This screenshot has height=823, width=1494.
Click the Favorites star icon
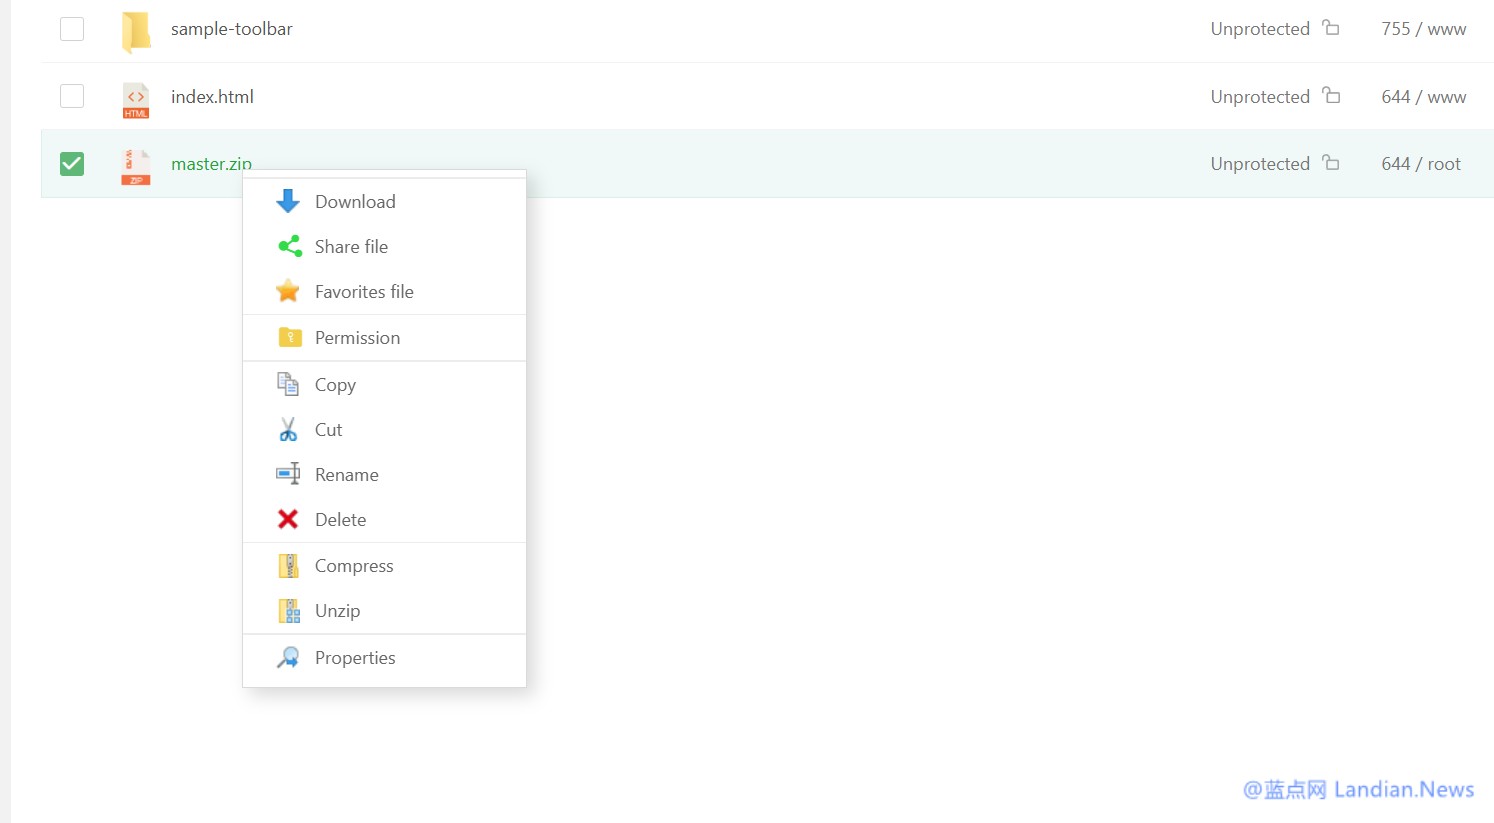click(x=288, y=291)
